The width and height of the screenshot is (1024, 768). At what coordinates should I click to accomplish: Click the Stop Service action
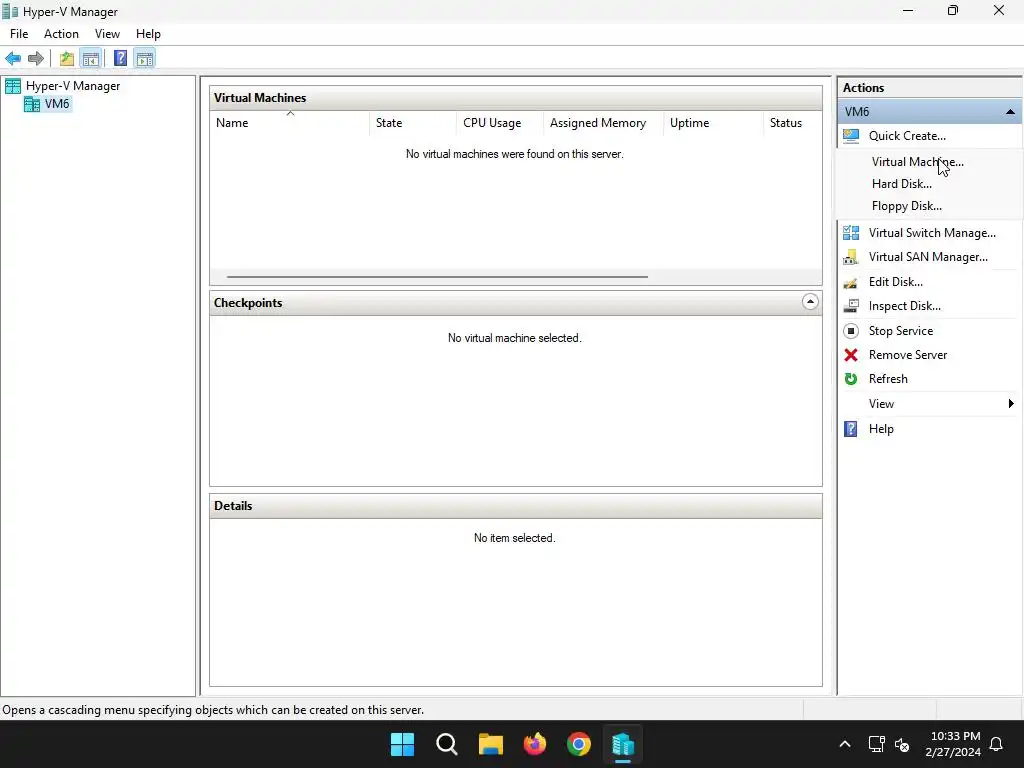point(901,331)
